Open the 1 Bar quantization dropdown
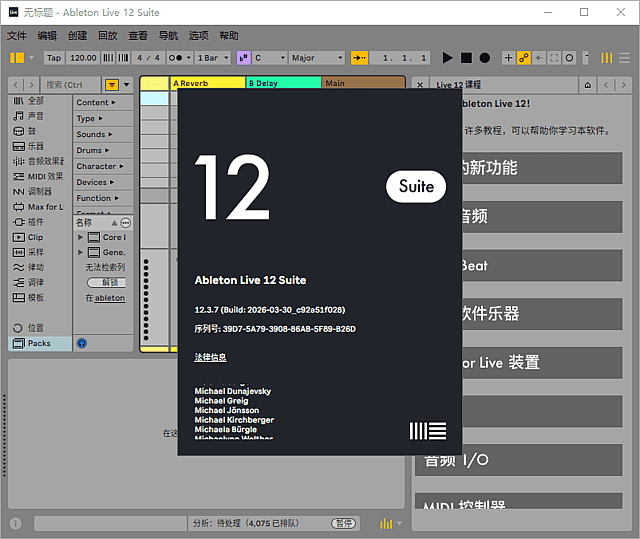 point(214,58)
